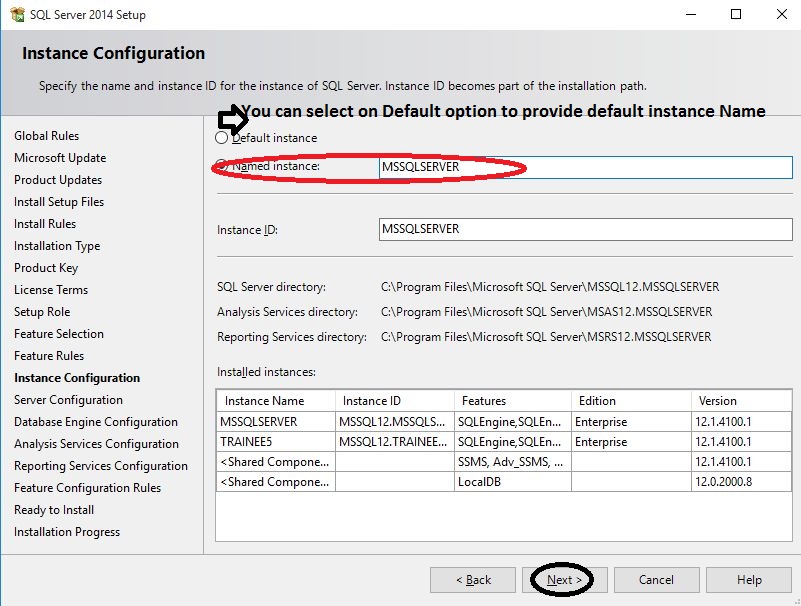Click the Reporting Services Configuration step
801x606 pixels.
(x=101, y=465)
